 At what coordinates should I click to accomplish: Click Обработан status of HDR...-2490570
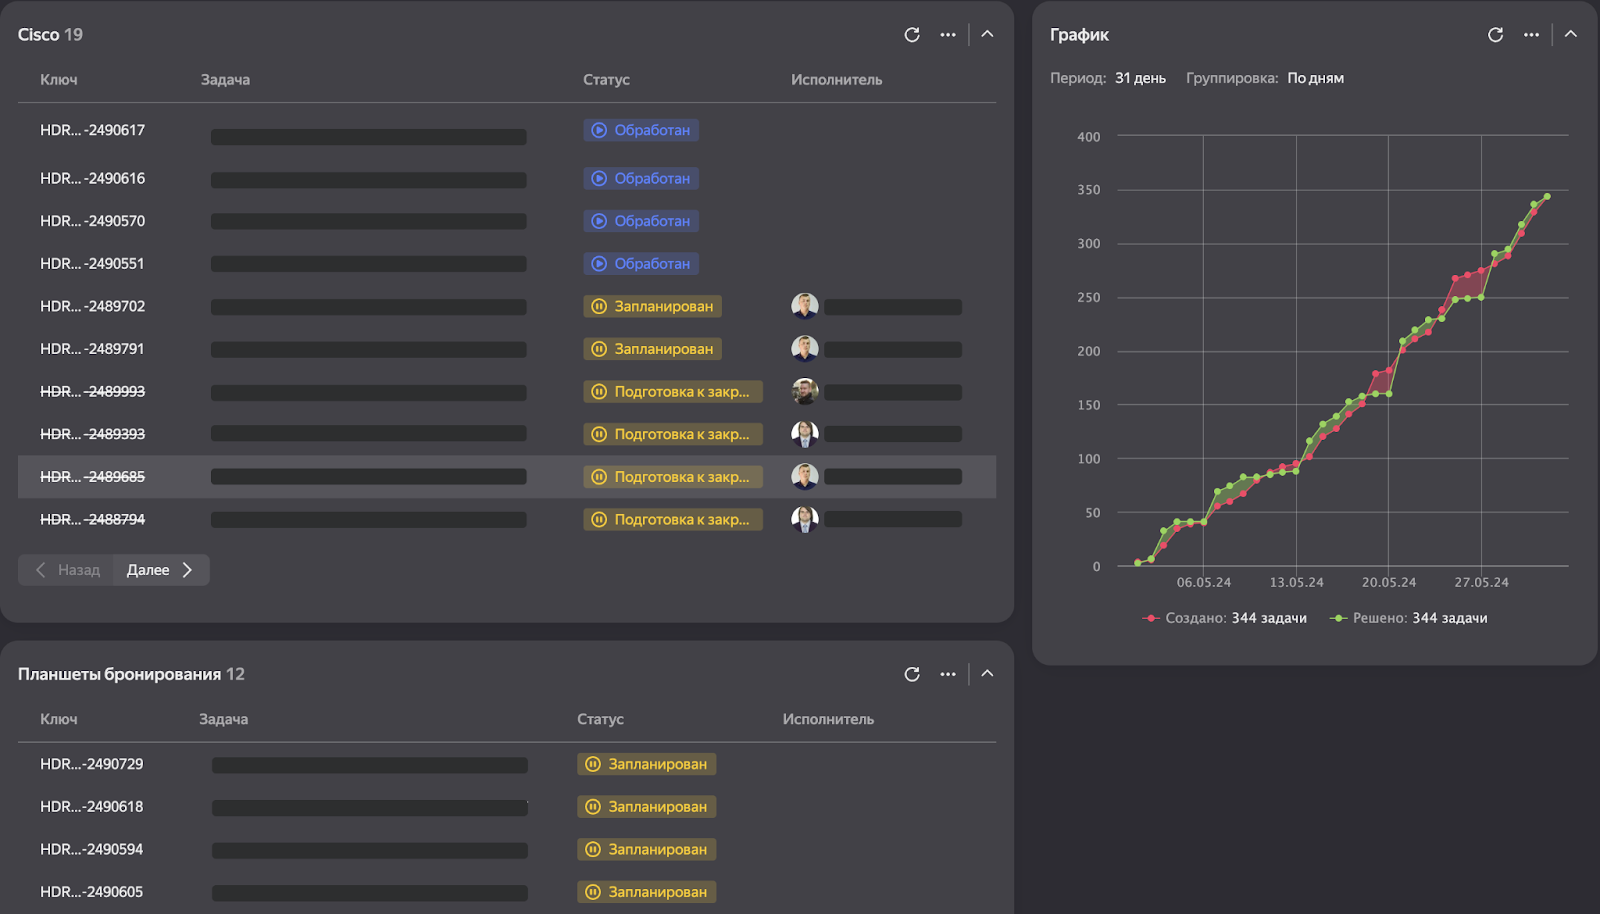click(x=641, y=221)
